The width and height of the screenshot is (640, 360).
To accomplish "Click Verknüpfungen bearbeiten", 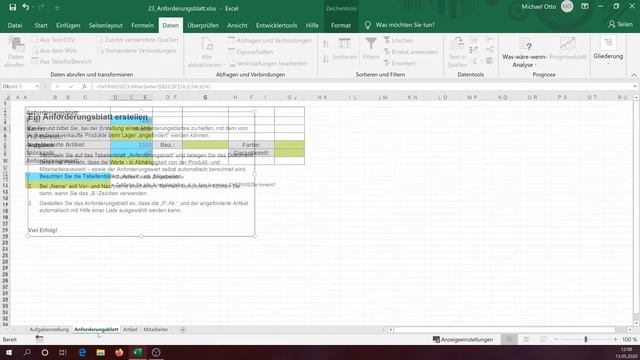I will pos(268,63).
